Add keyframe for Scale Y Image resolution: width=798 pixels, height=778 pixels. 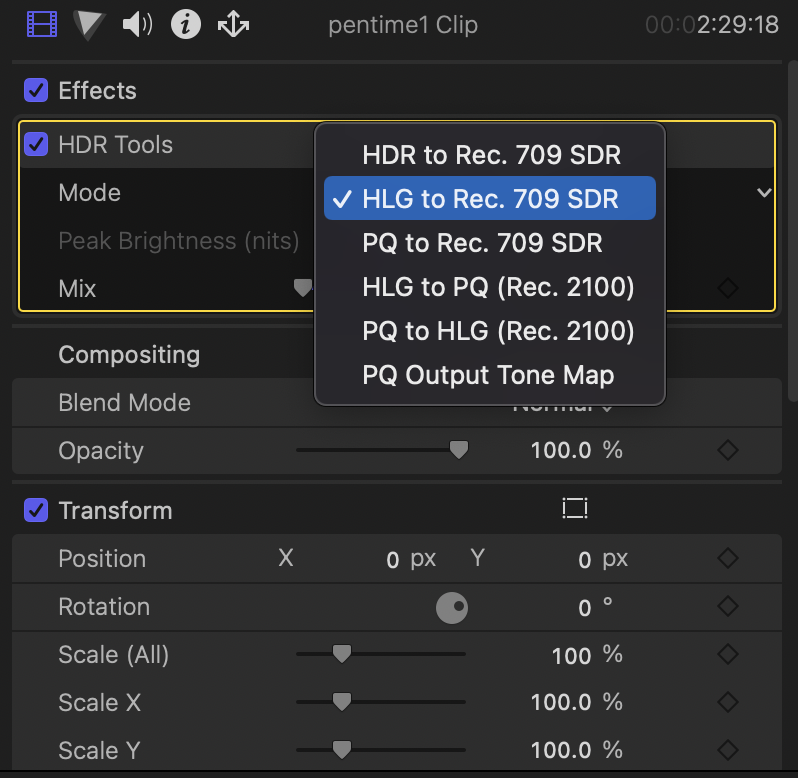point(728,750)
